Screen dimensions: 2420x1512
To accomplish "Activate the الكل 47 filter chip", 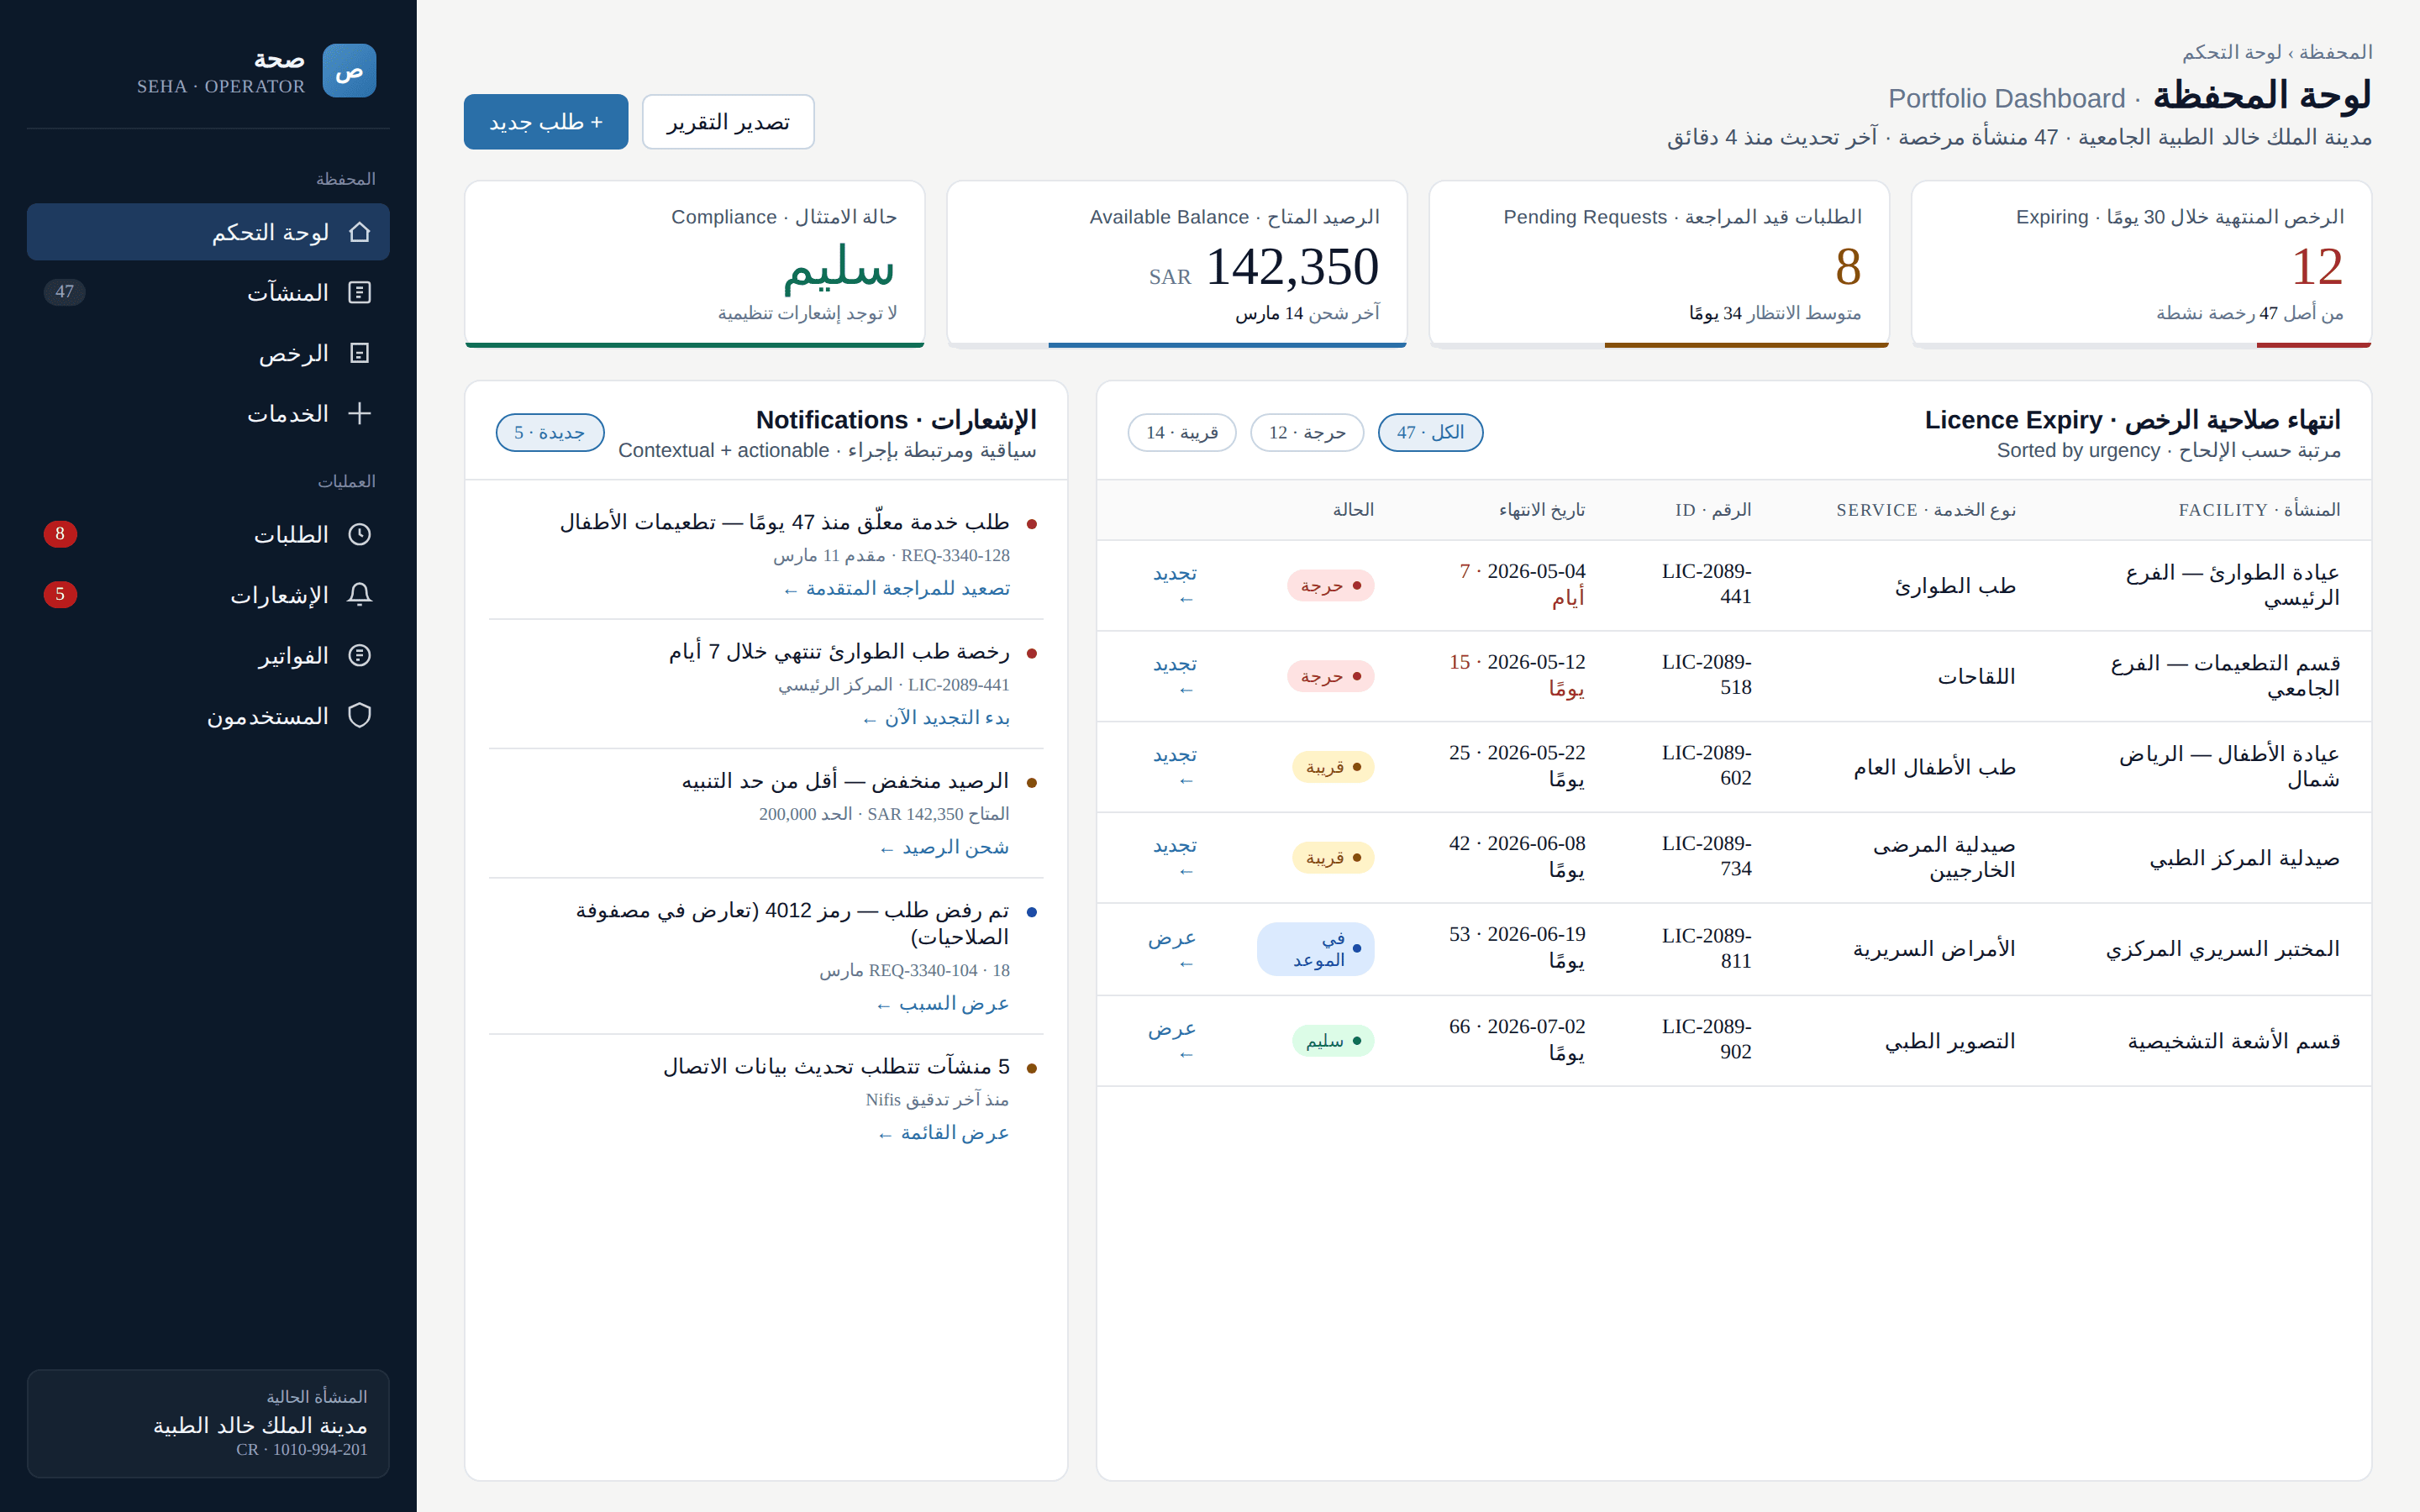I will 1430,432.
